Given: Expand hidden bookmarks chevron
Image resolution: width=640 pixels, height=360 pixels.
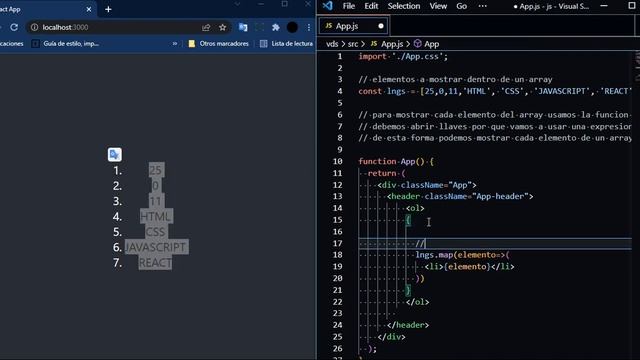Looking at the screenshot, I should click(175, 43).
